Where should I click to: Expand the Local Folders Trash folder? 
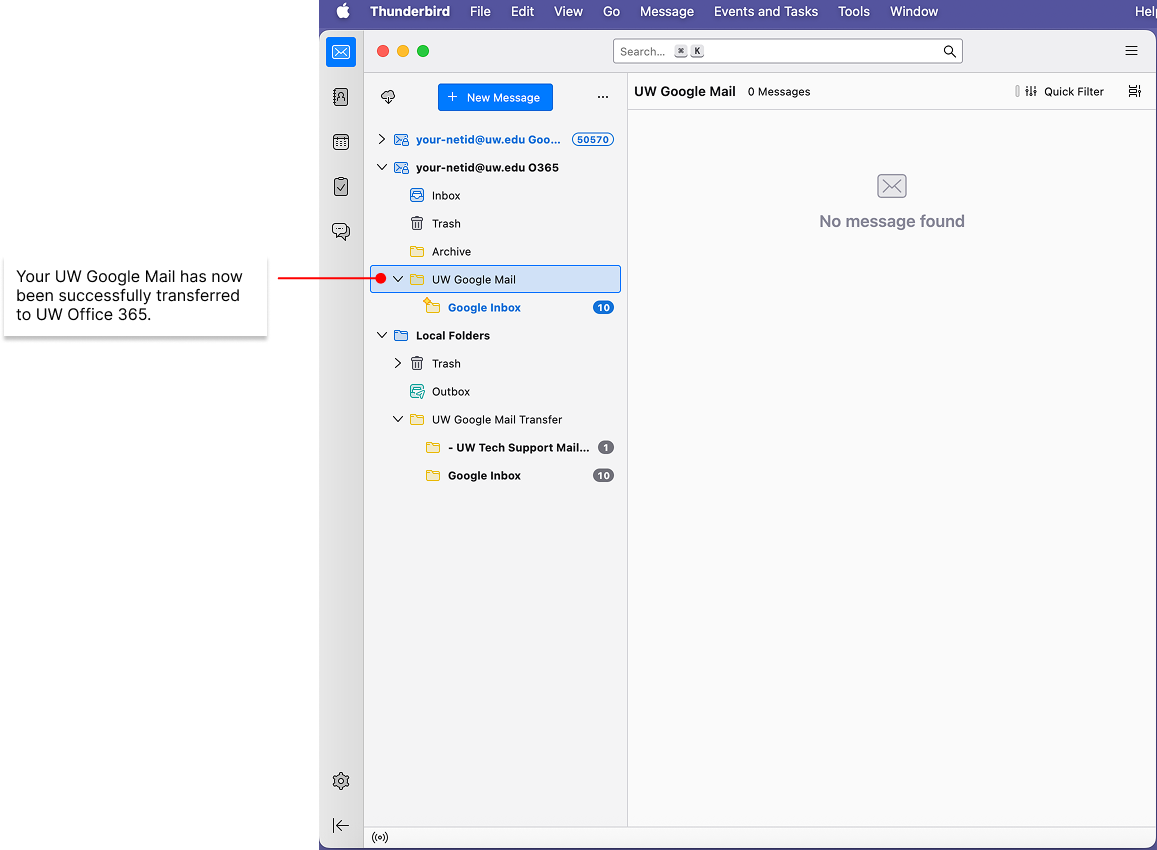click(x=398, y=364)
